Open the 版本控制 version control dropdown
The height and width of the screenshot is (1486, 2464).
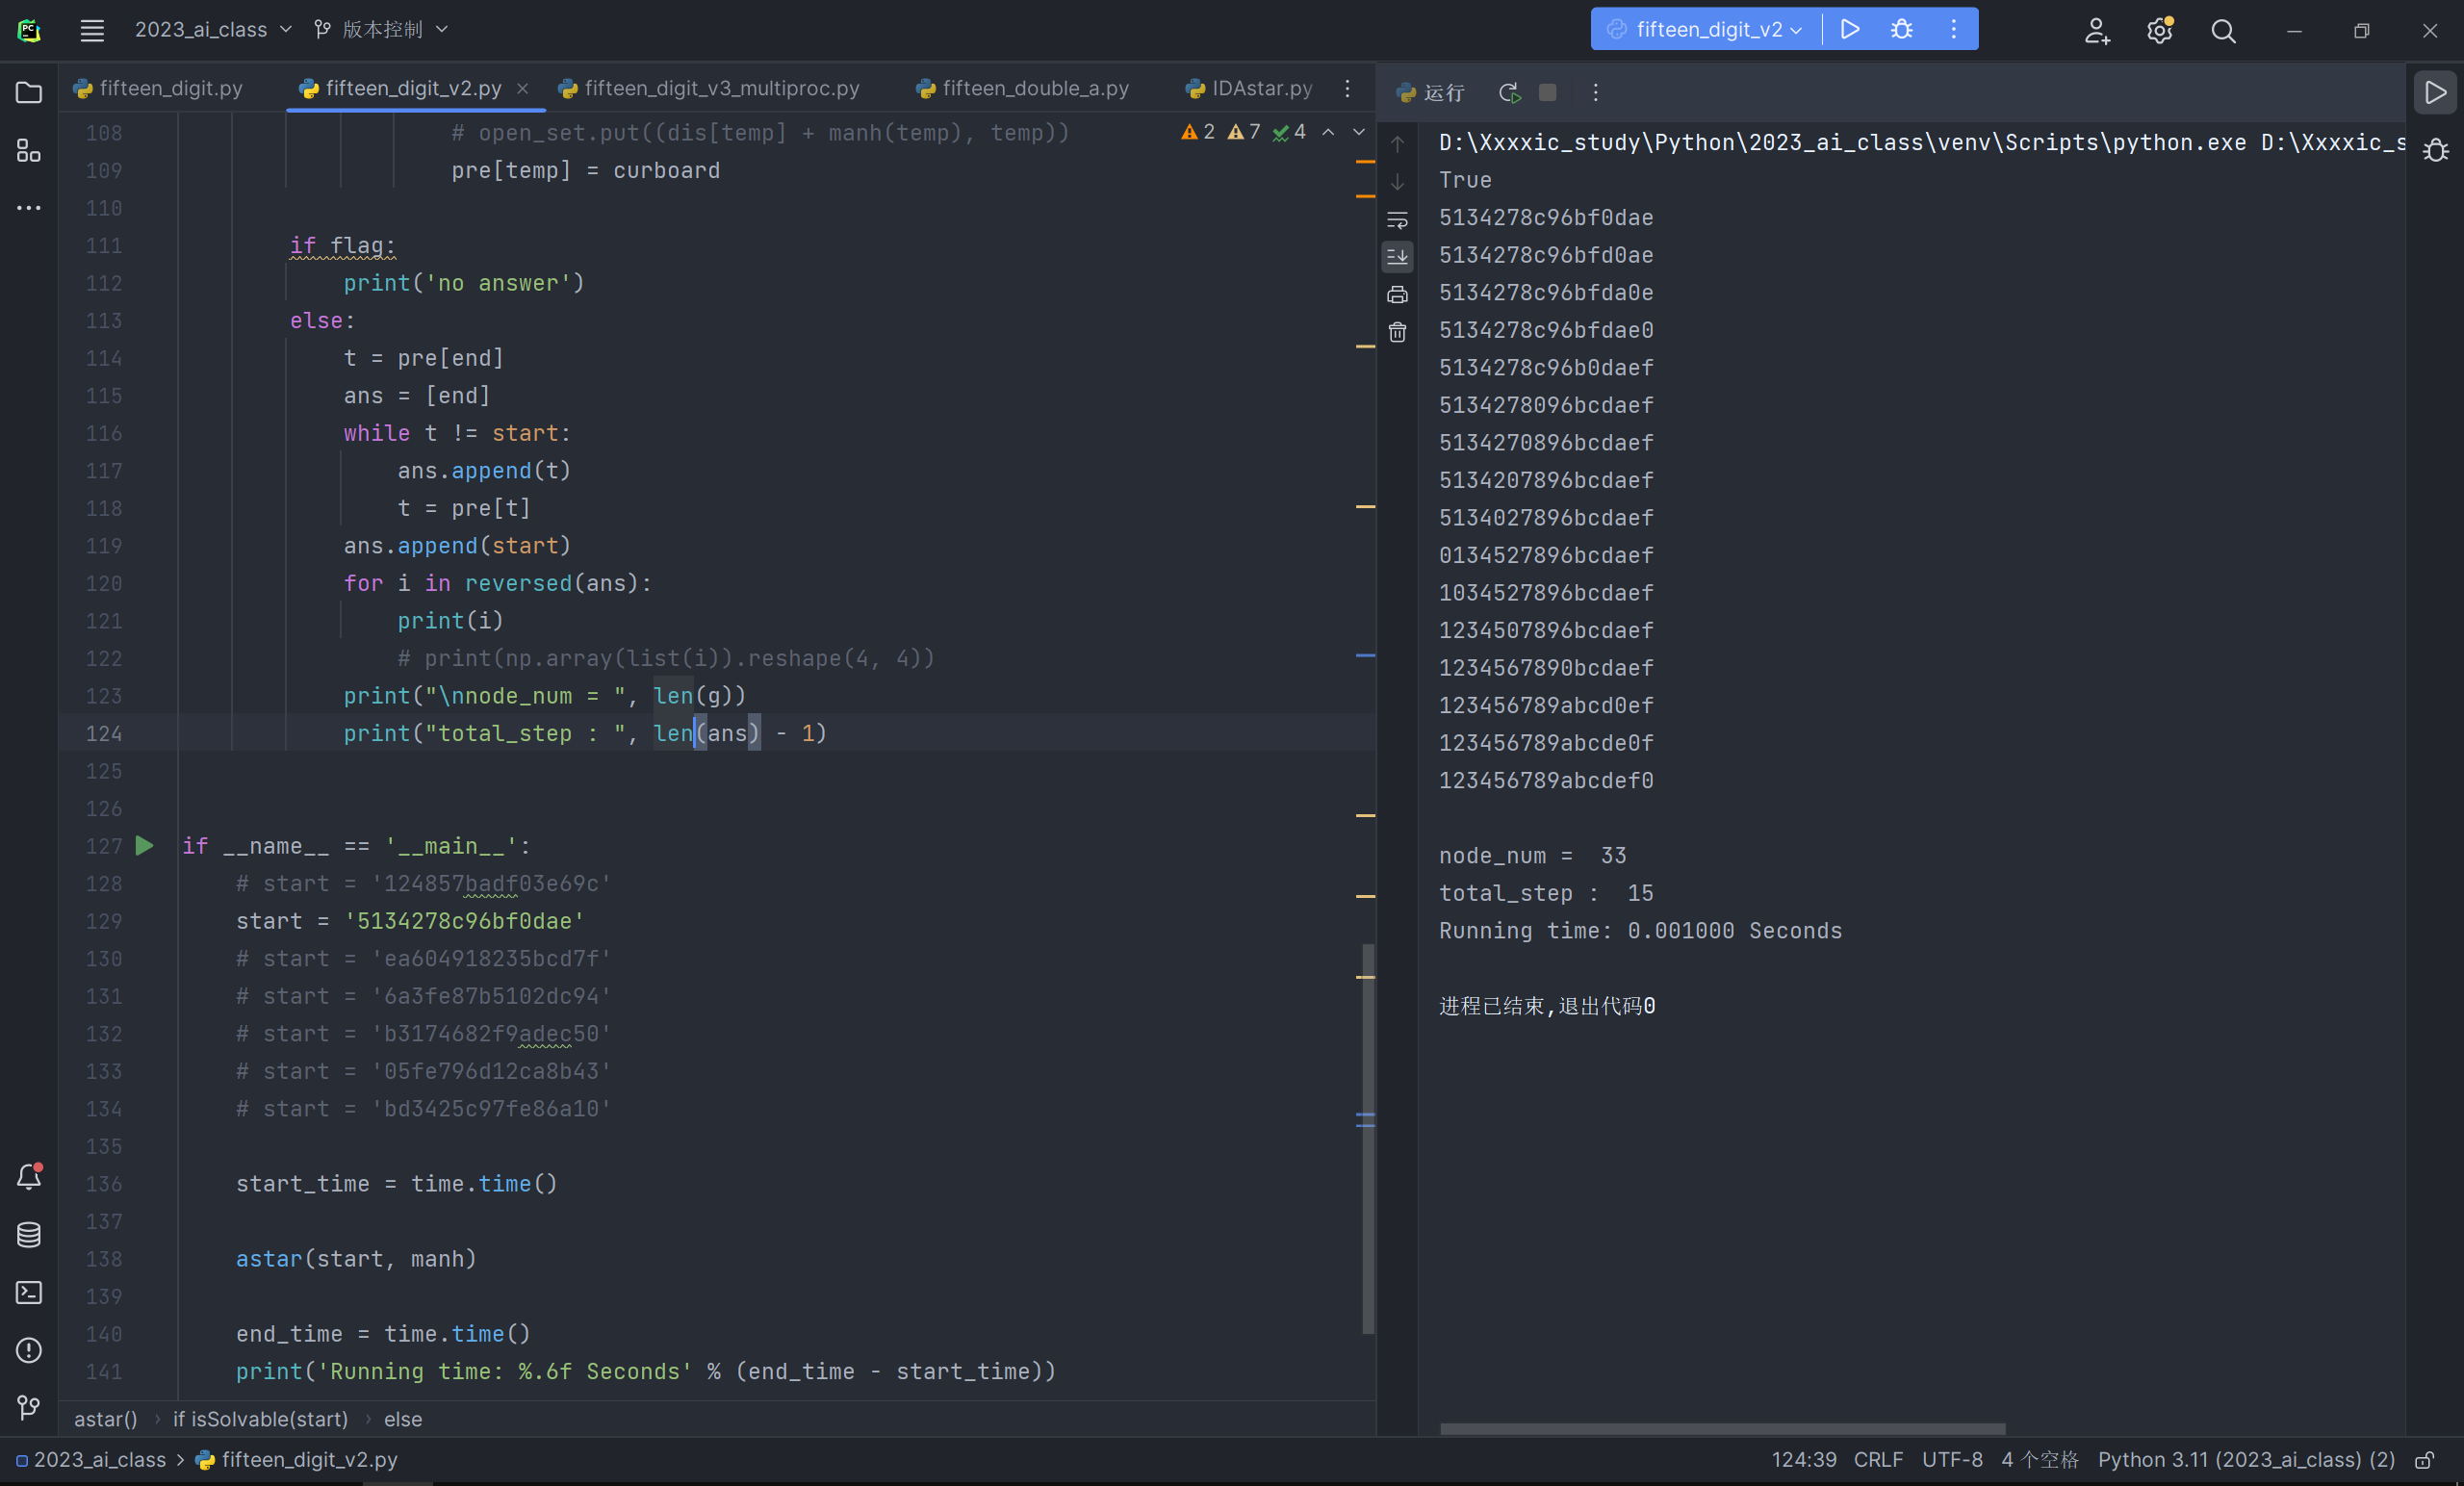(x=381, y=30)
